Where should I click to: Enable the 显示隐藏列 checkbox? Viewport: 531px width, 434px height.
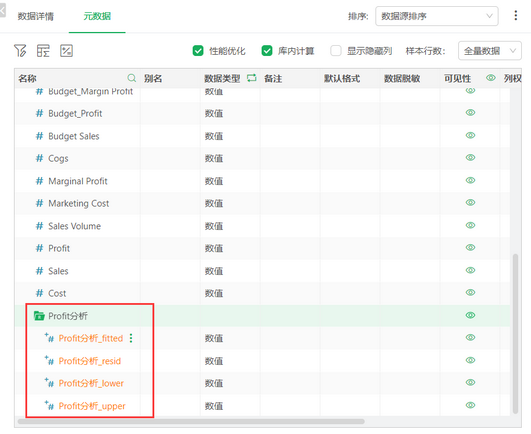tap(336, 51)
